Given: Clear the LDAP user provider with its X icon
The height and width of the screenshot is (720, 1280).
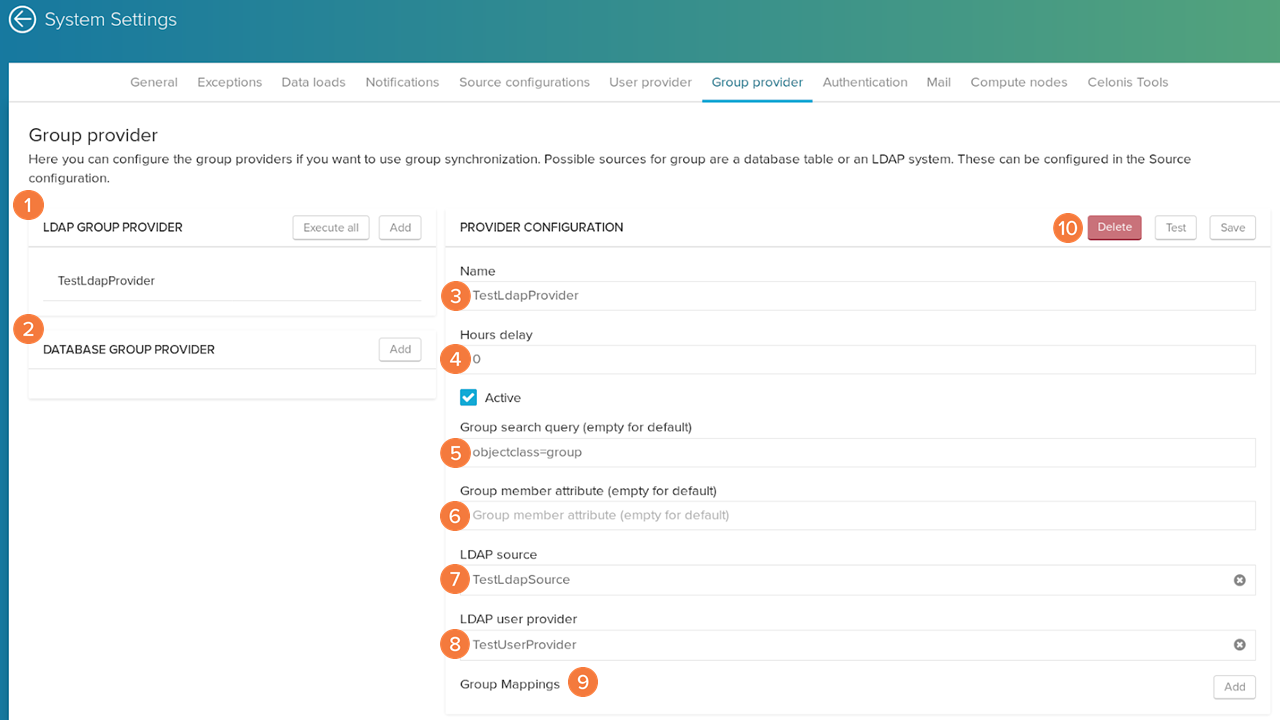Looking at the screenshot, I should tap(1239, 645).
